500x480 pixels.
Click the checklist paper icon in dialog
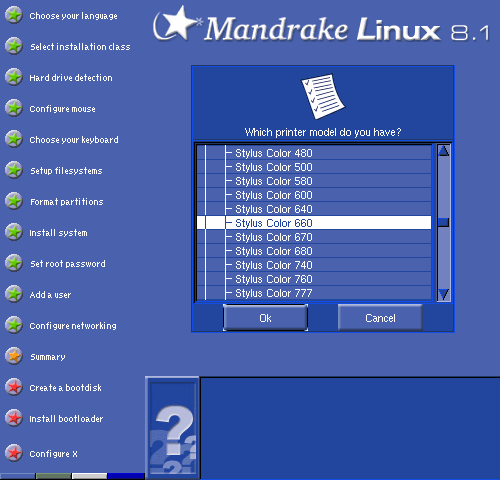[323, 96]
